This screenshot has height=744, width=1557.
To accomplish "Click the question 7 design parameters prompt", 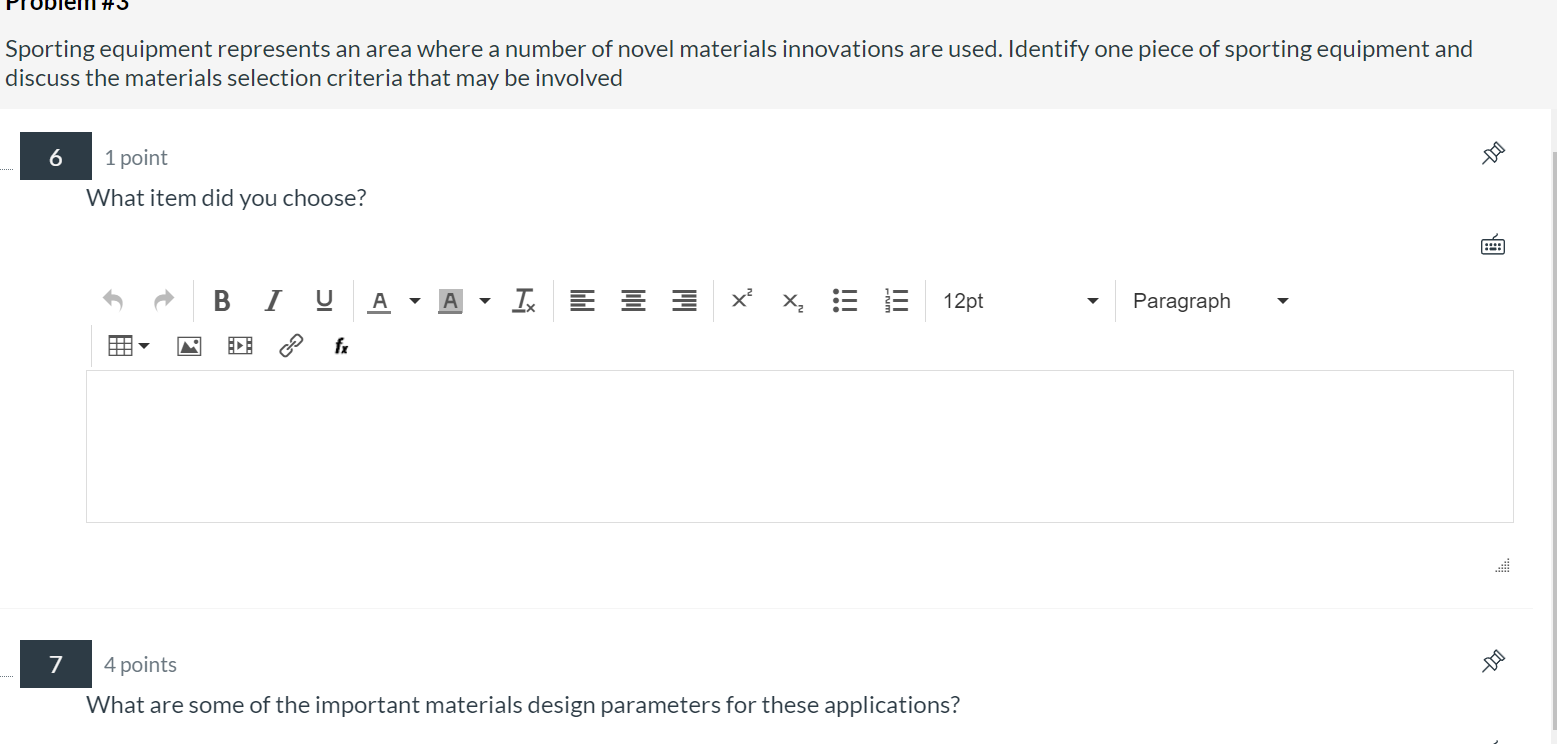I will click(x=523, y=705).
